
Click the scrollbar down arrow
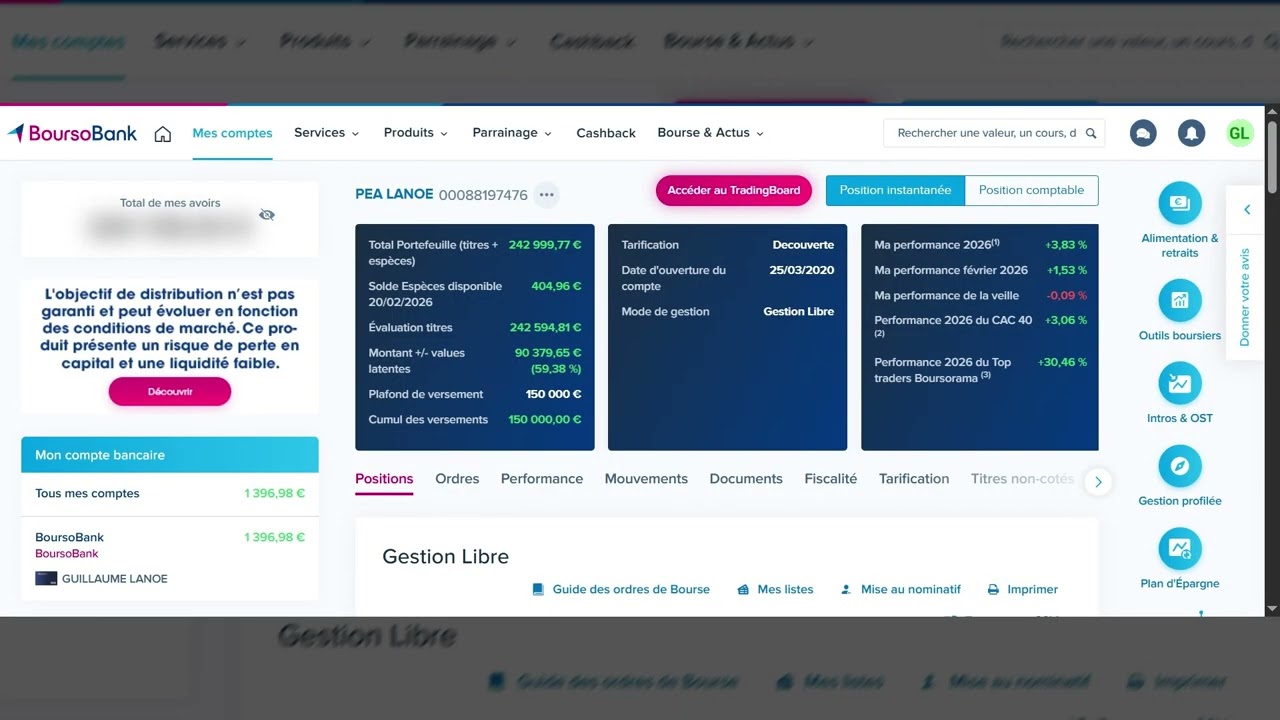1272,608
